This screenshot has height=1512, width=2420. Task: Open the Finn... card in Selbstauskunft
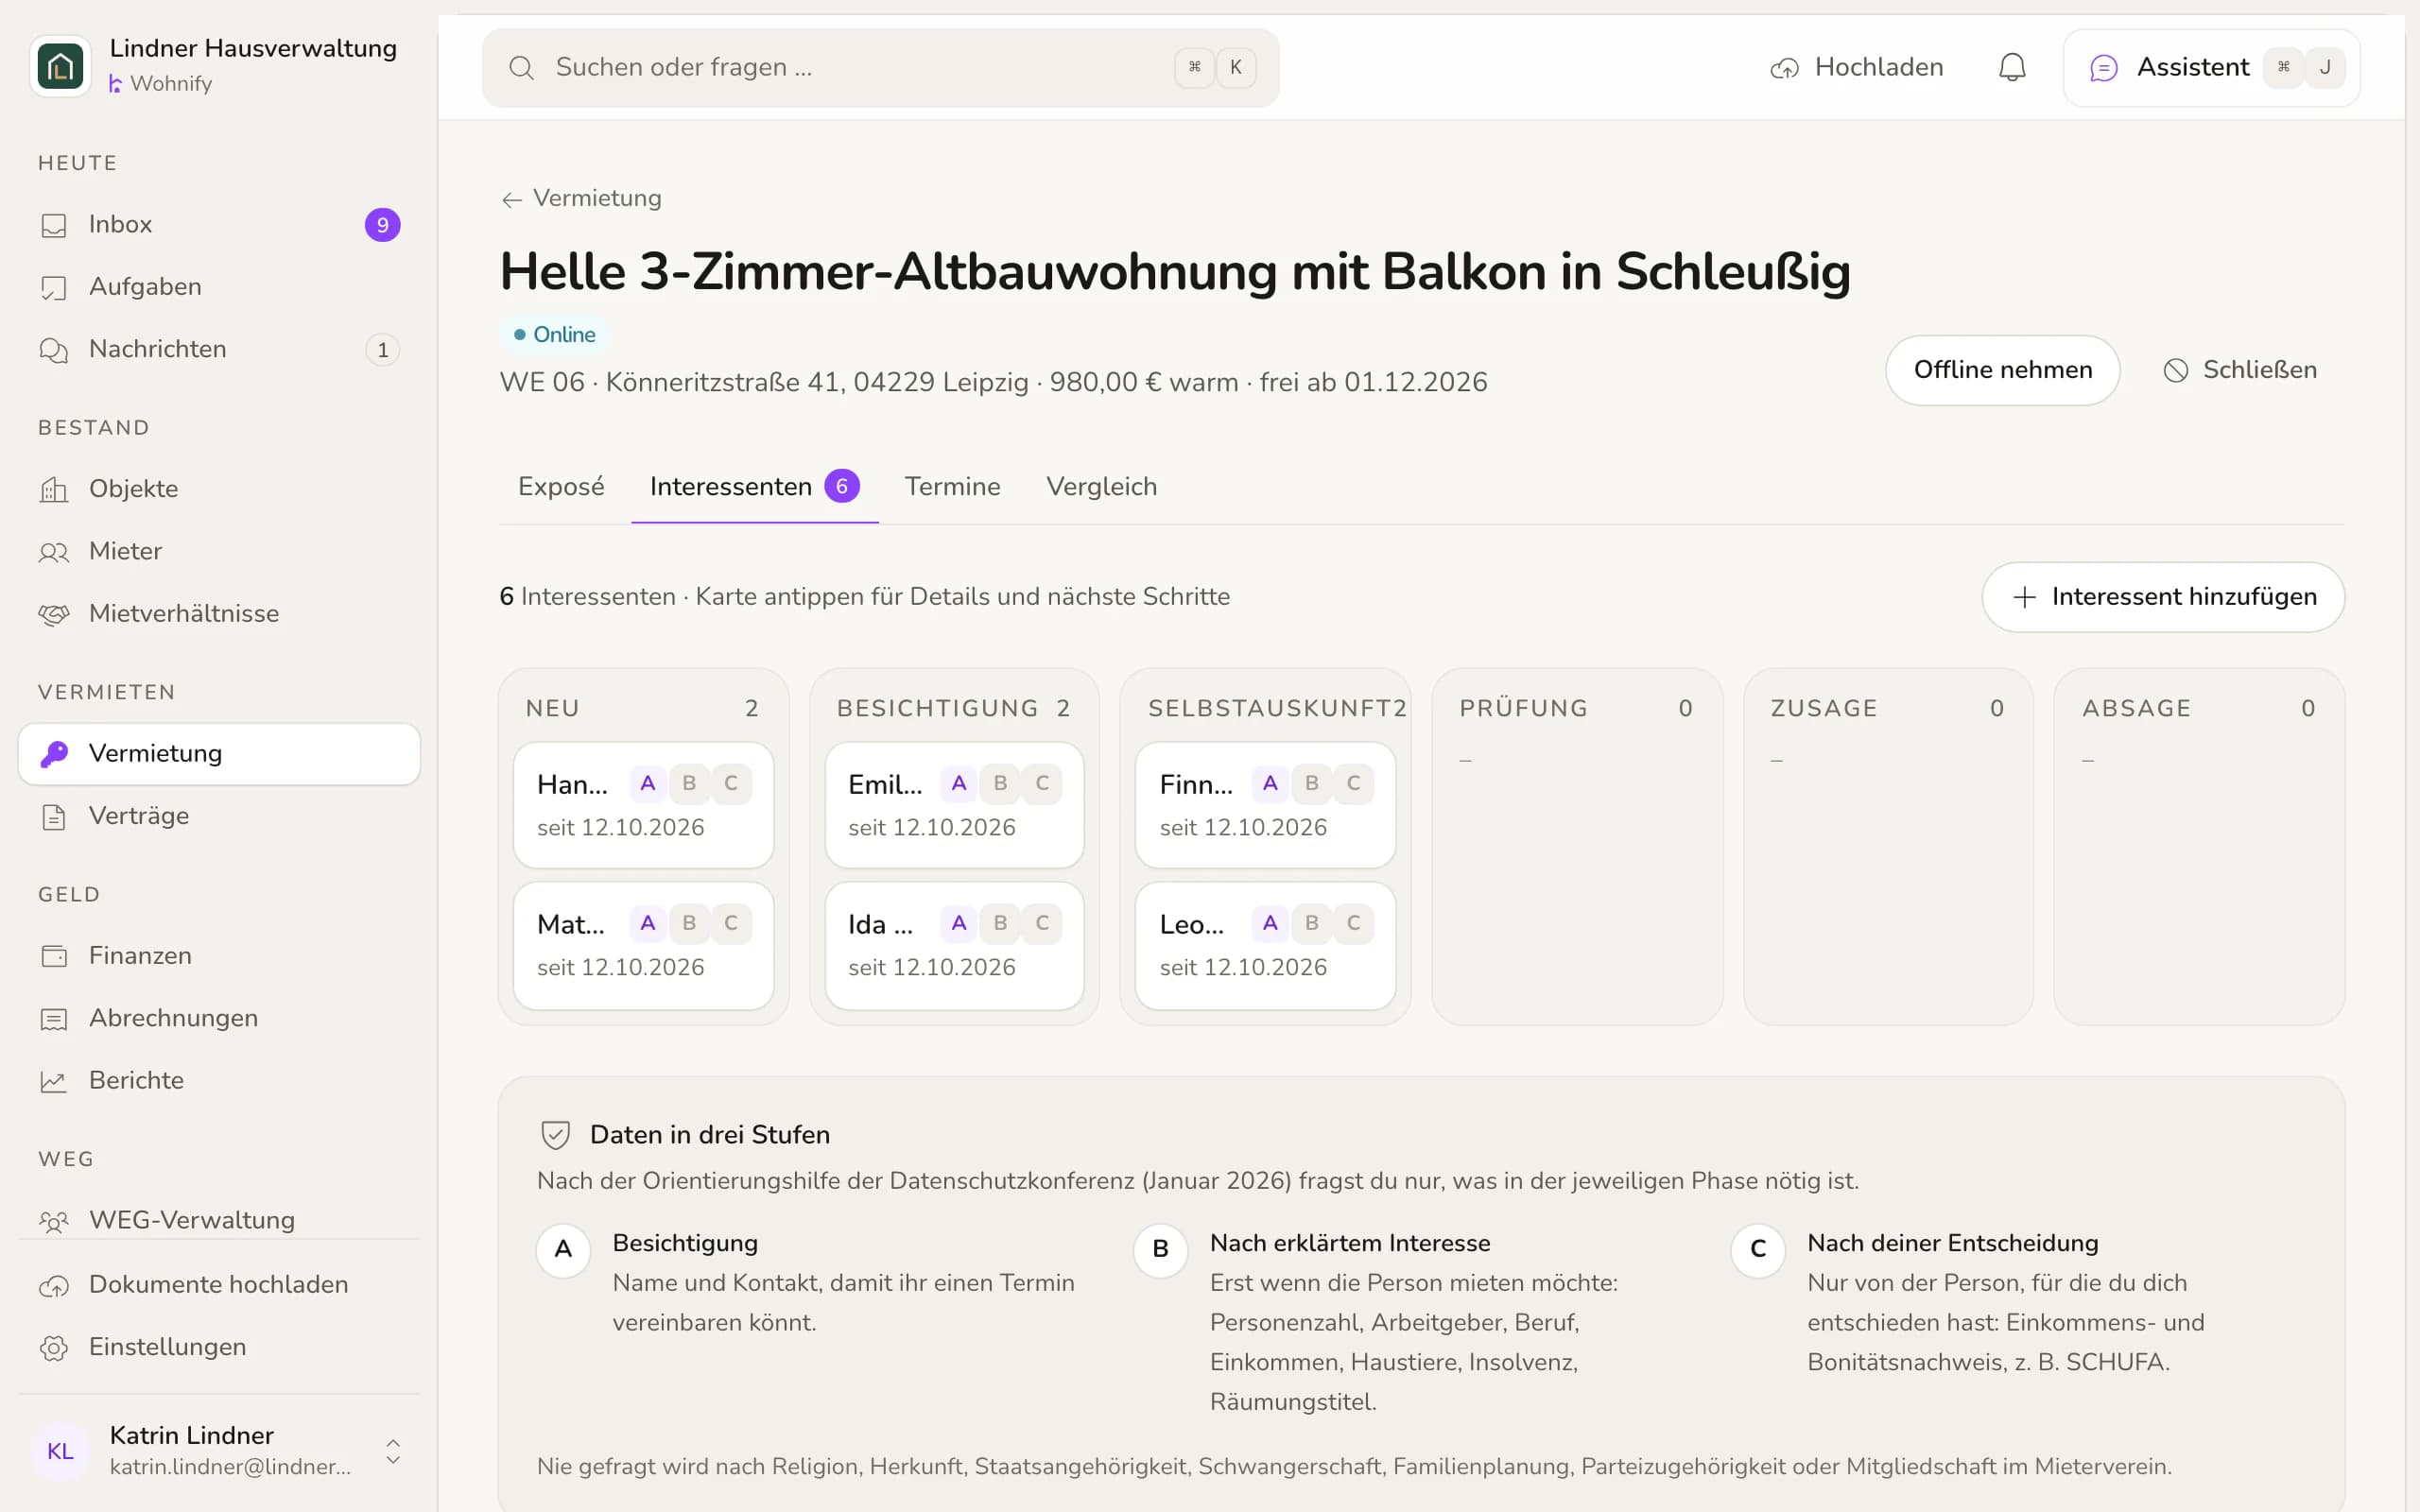(x=1265, y=805)
